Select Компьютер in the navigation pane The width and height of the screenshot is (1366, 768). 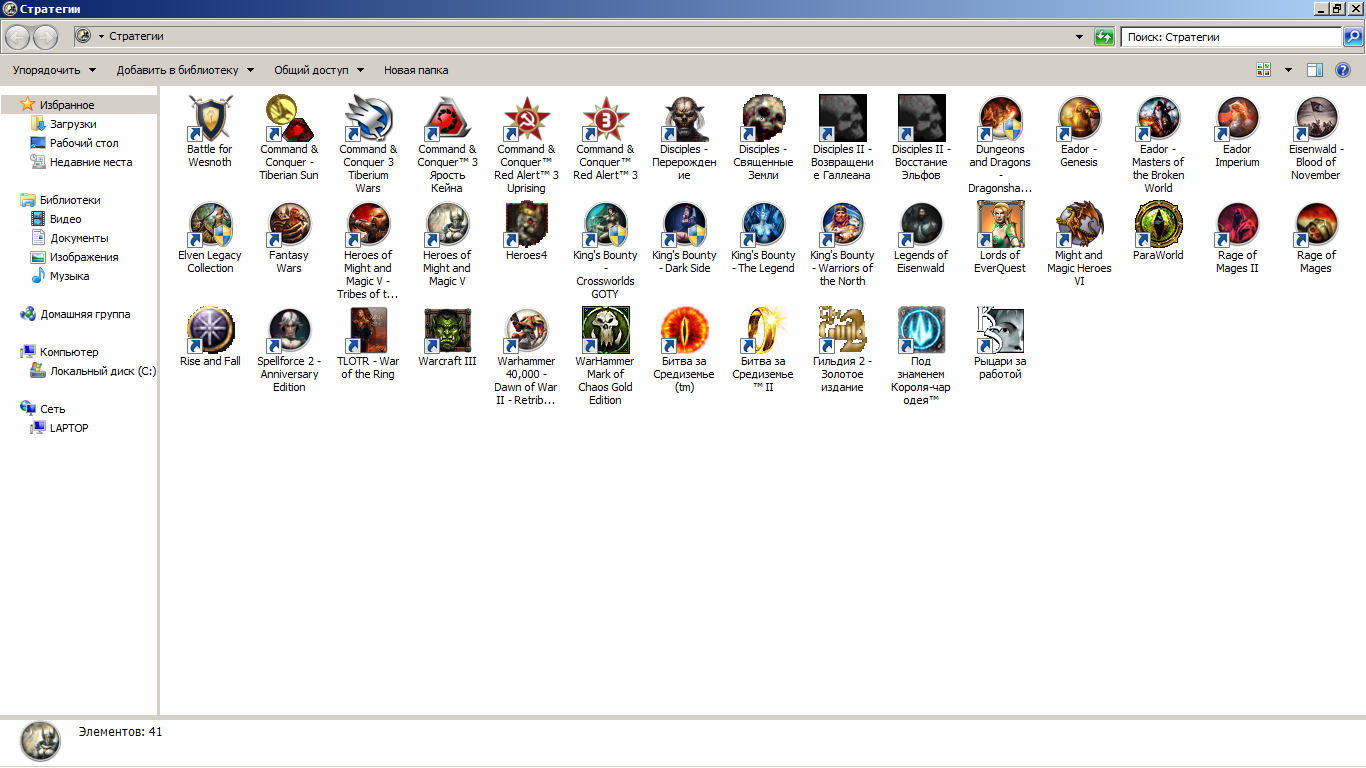(x=69, y=352)
